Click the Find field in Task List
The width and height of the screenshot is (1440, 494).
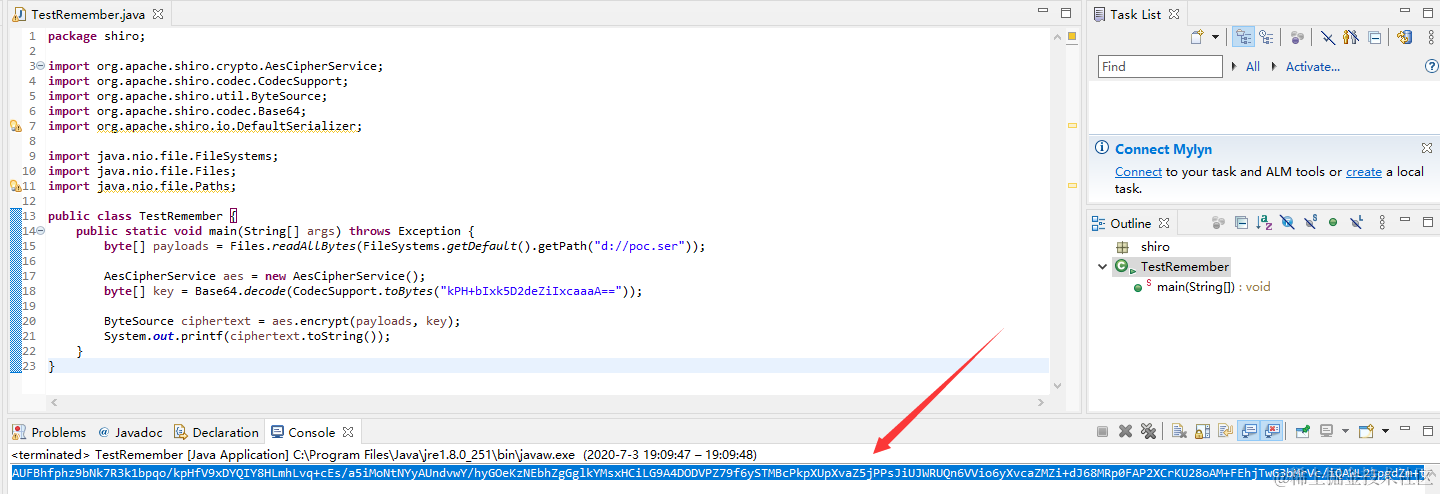(x=1160, y=66)
